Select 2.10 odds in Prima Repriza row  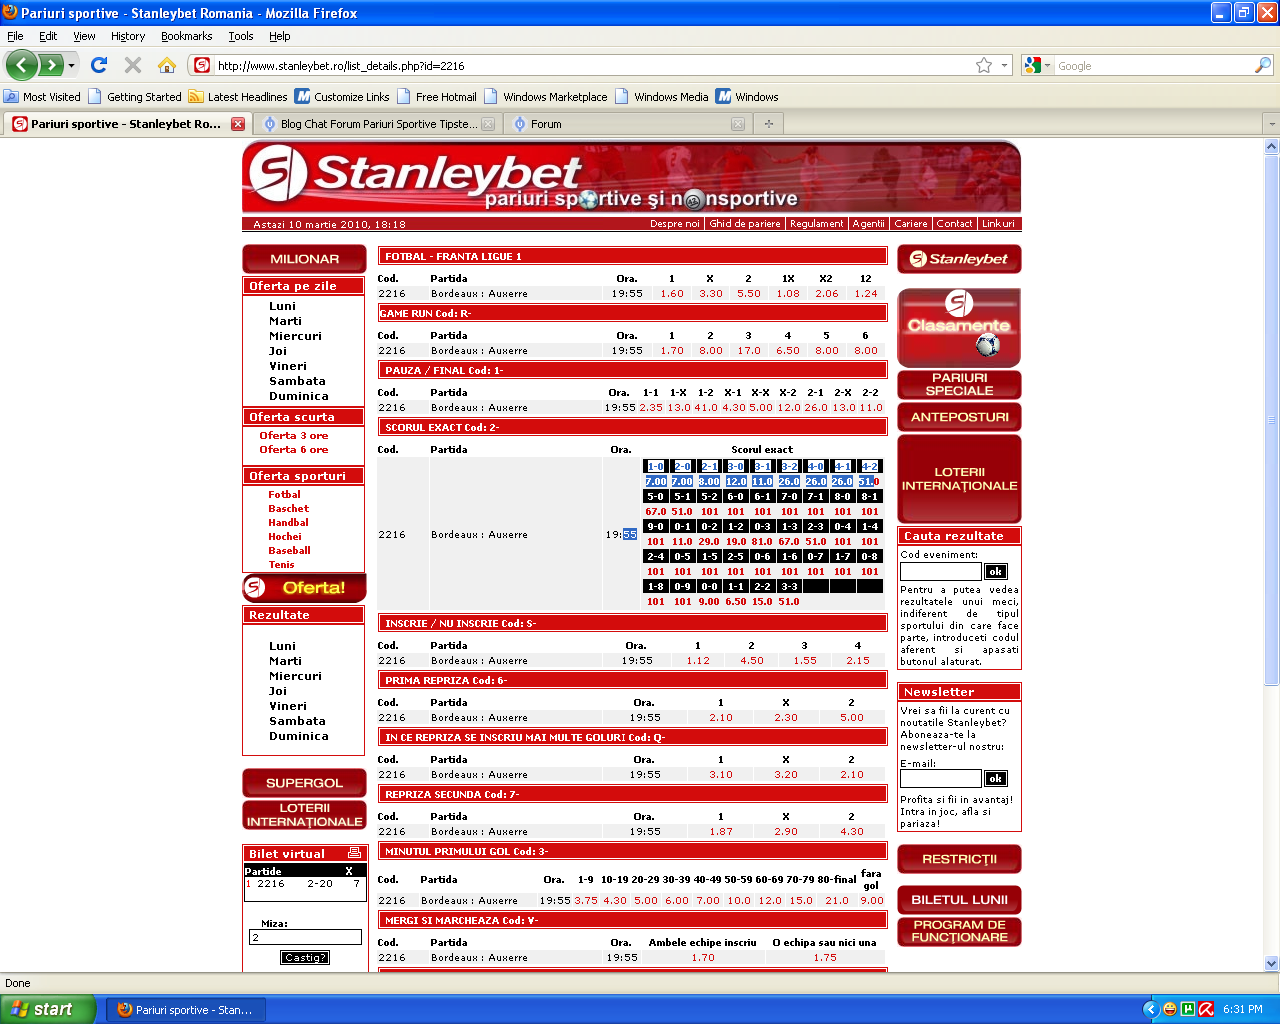pyautogui.click(x=720, y=718)
